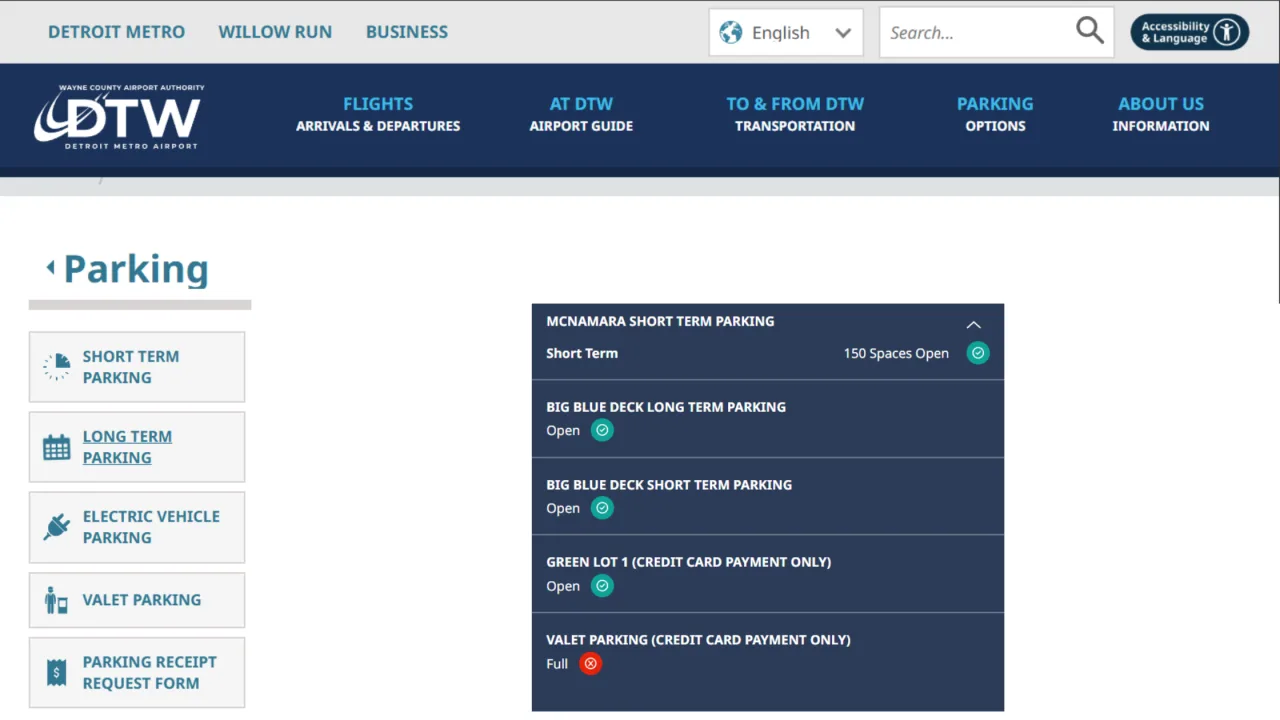Click green check under Big Blue Deck Long Term

(x=602, y=430)
